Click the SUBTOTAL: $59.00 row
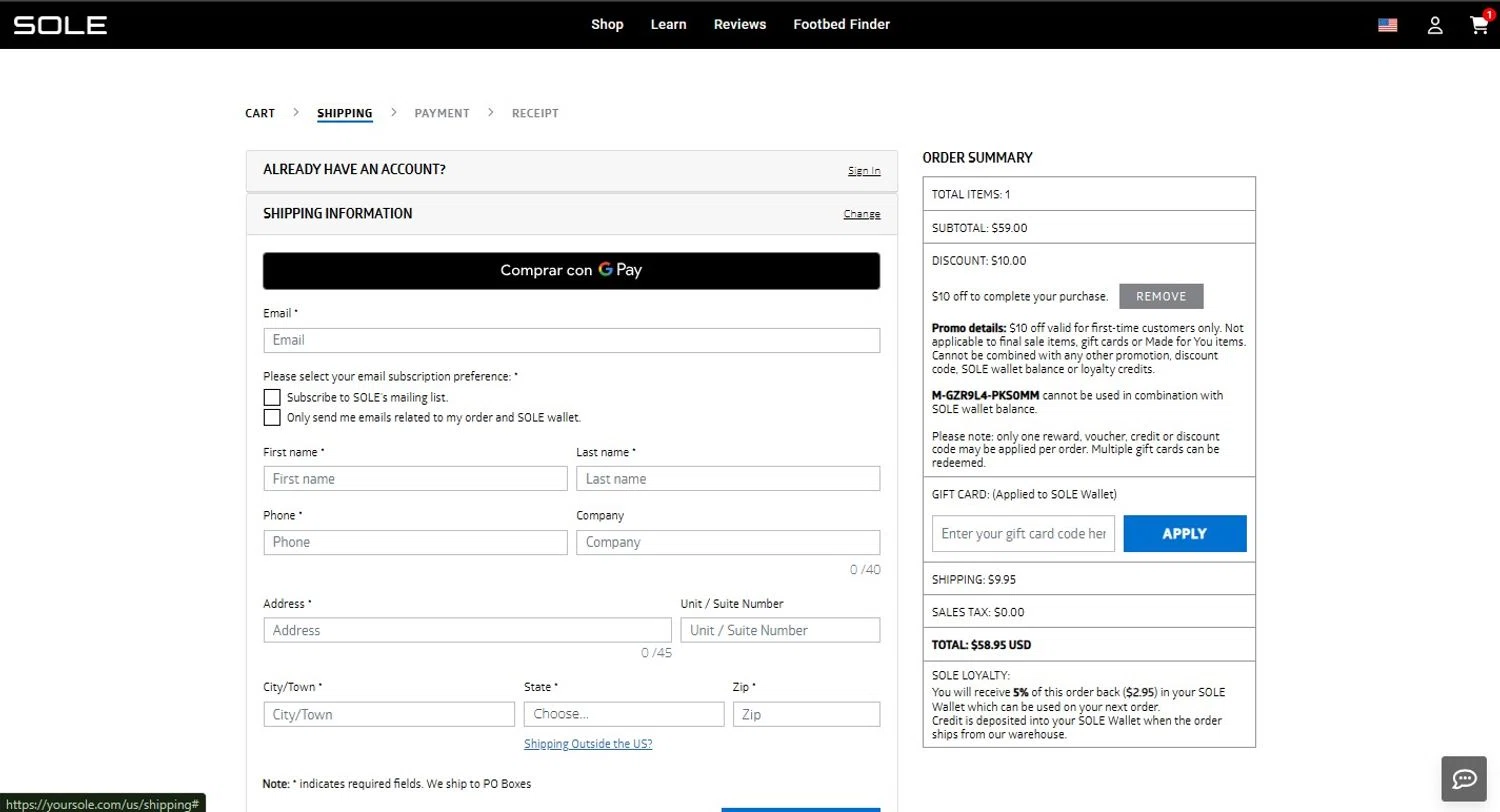The width and height of the screenshot is (1500, 812). tap(1089, 227)
